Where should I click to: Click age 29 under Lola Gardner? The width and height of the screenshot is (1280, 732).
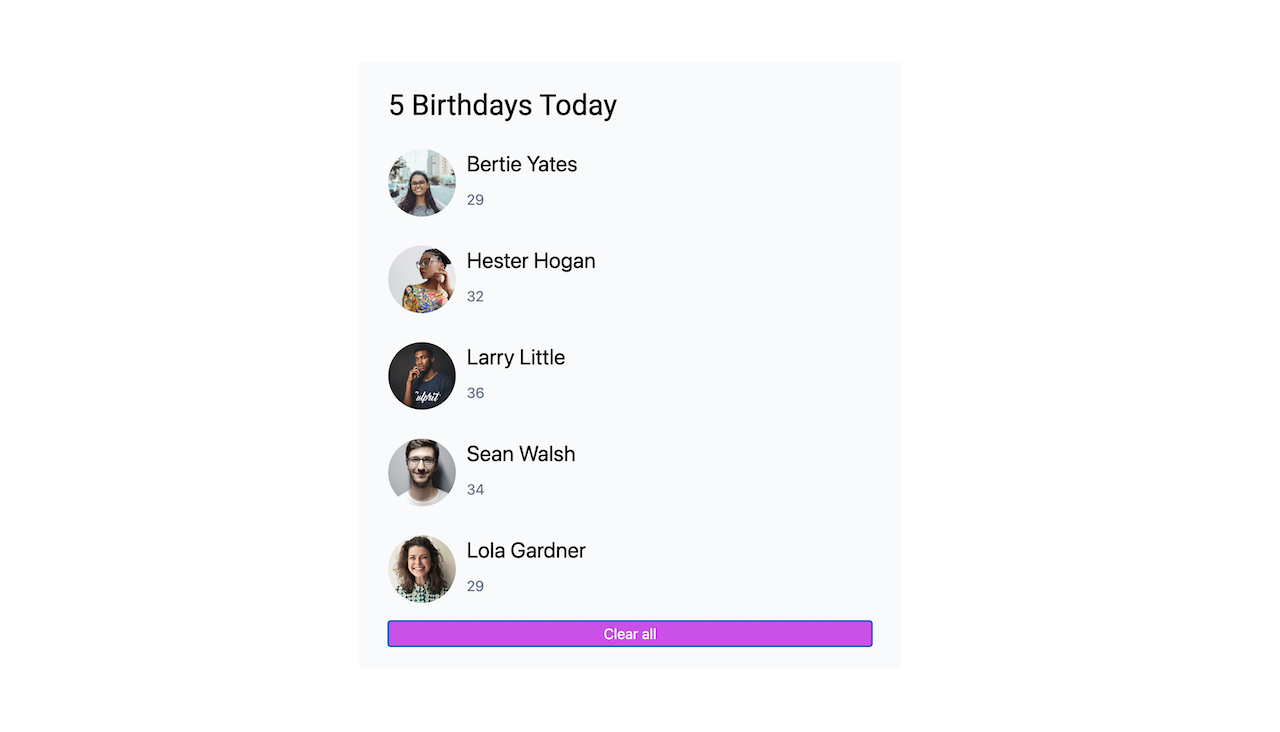[x=475, y=586]
